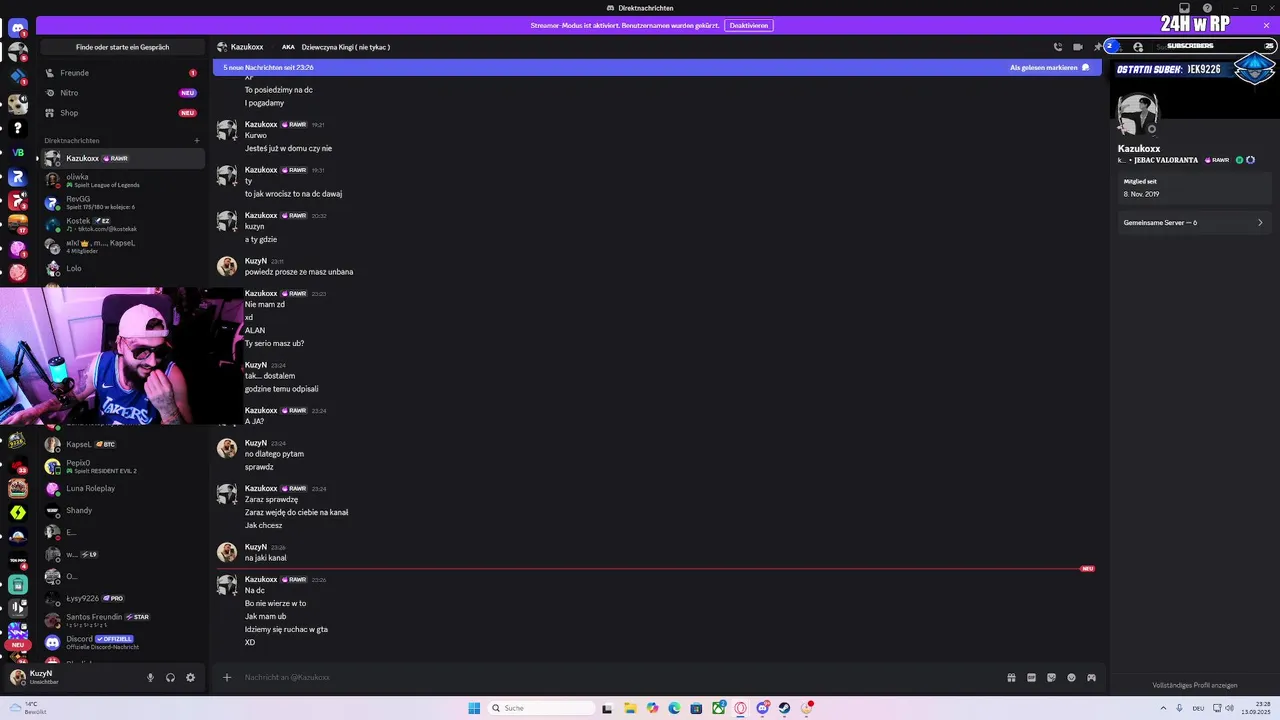Image resolution: width=1280 pixels, height=720 pixels.
Task: Open the clock and date in taskbar
Action: (x=1255, y=708)
